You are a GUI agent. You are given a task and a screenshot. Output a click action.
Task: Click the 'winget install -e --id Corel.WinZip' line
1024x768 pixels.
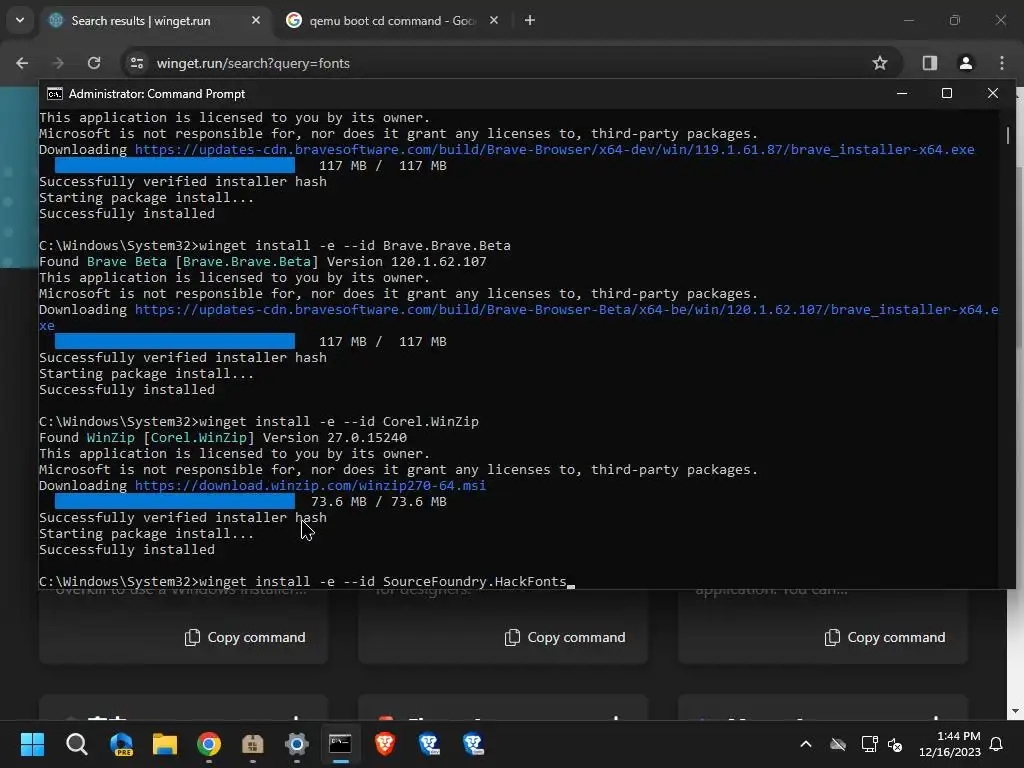click(x=259, y=422)
